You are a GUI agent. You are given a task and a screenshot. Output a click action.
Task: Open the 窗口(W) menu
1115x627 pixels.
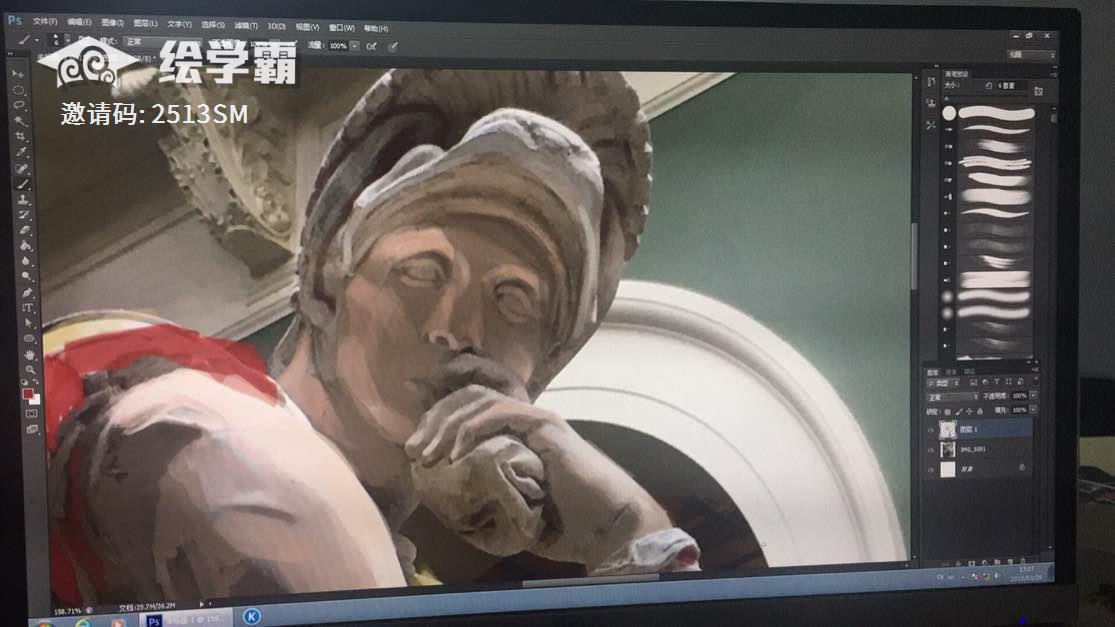pos(341,28)
